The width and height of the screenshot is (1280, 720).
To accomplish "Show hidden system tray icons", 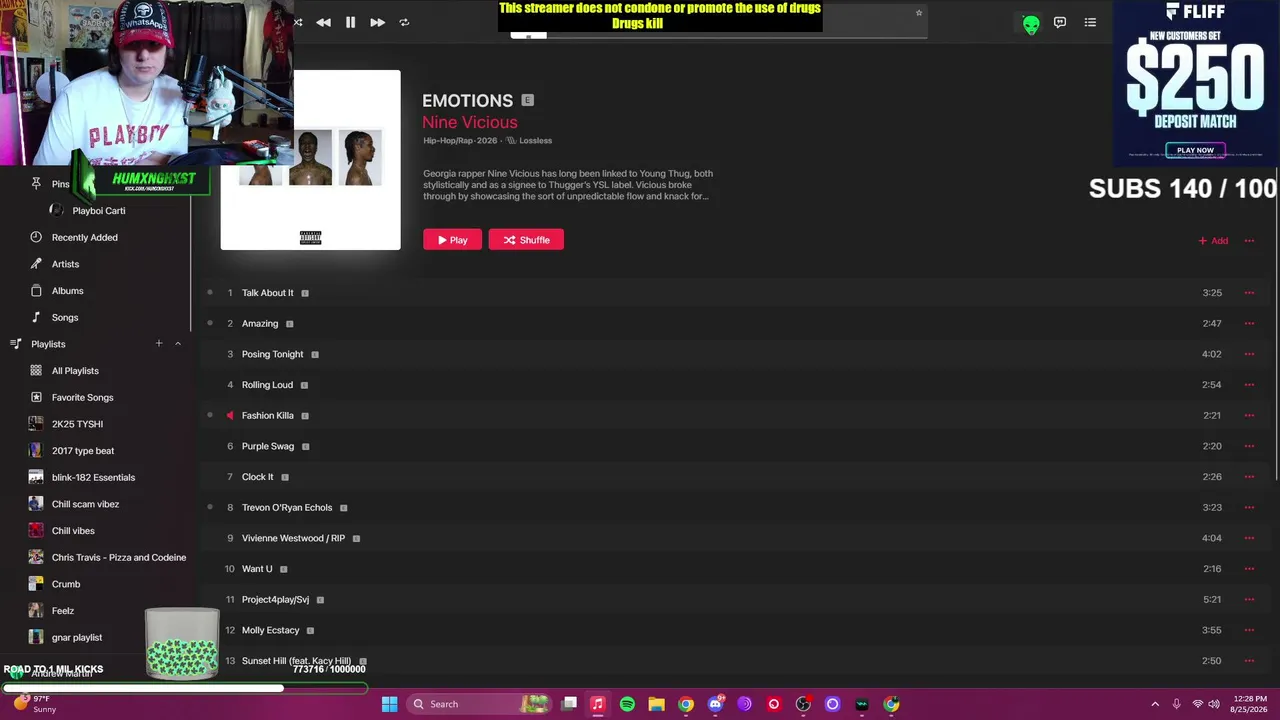I will pos(1155,704).
